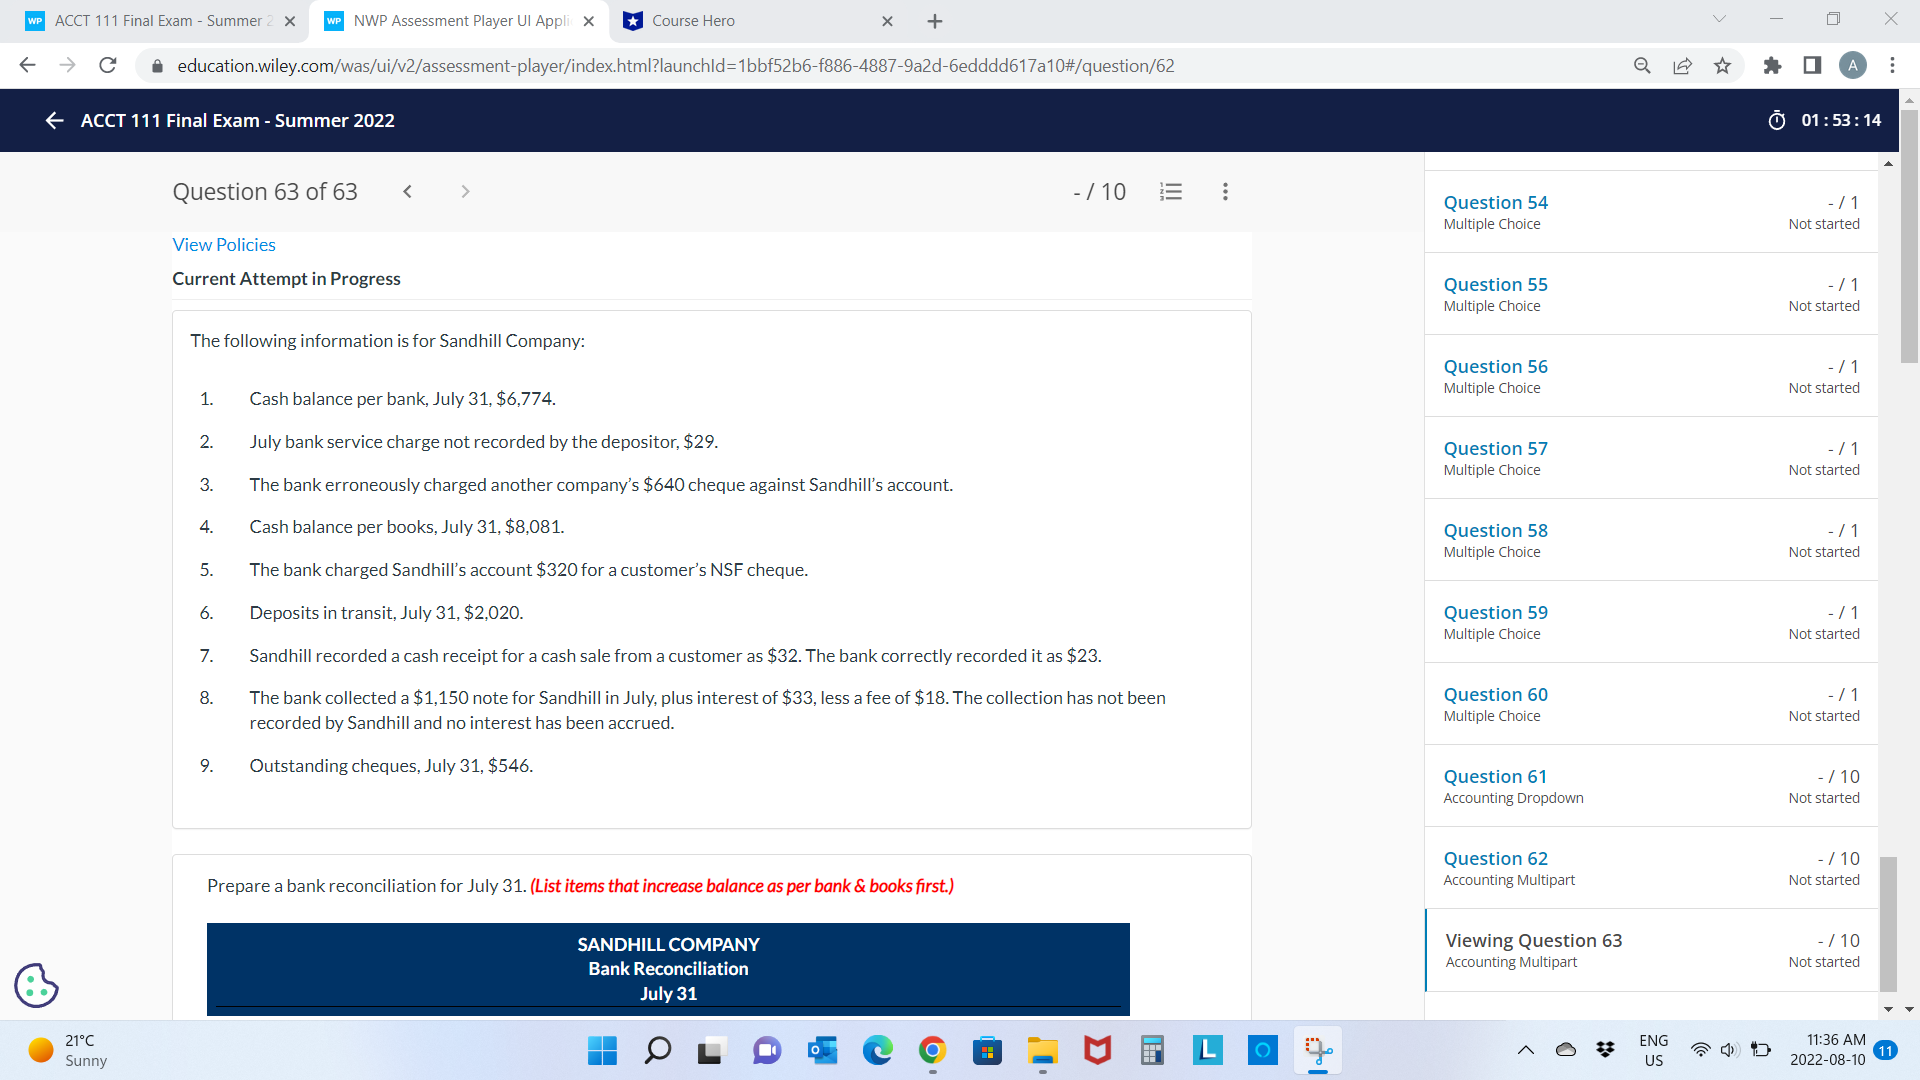Click the share icon in the address bar
Viewport: 1920px width, 1080px height.
[1683, 65]
